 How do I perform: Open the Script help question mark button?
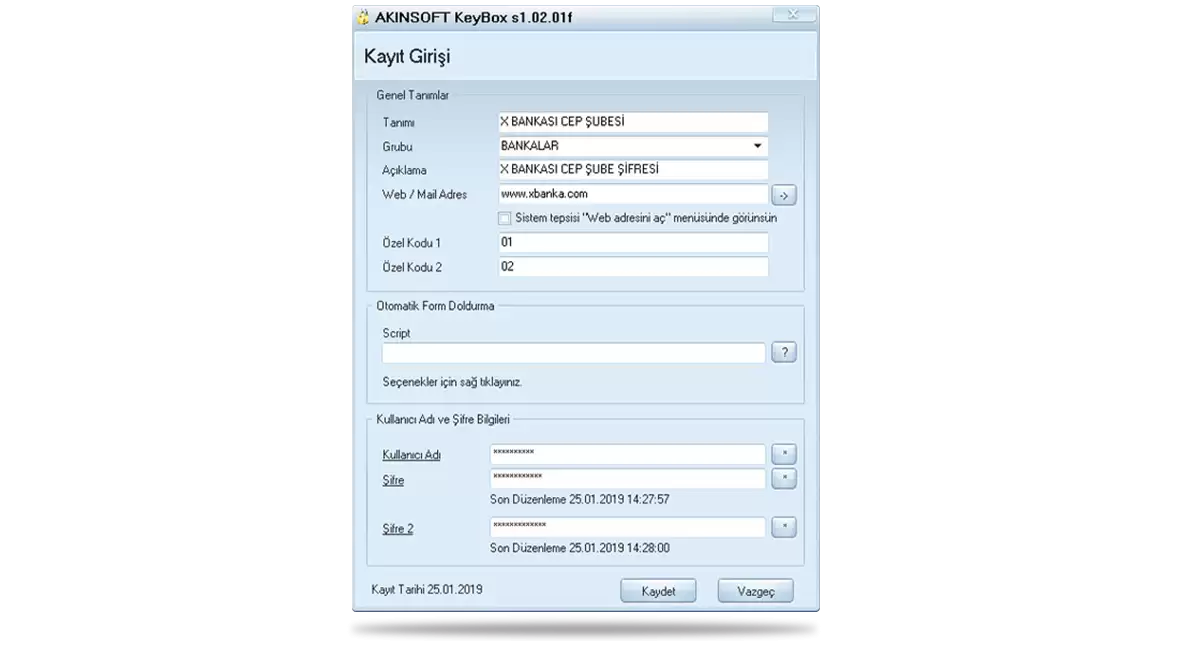pyautogui.click(x=784, y=352)
